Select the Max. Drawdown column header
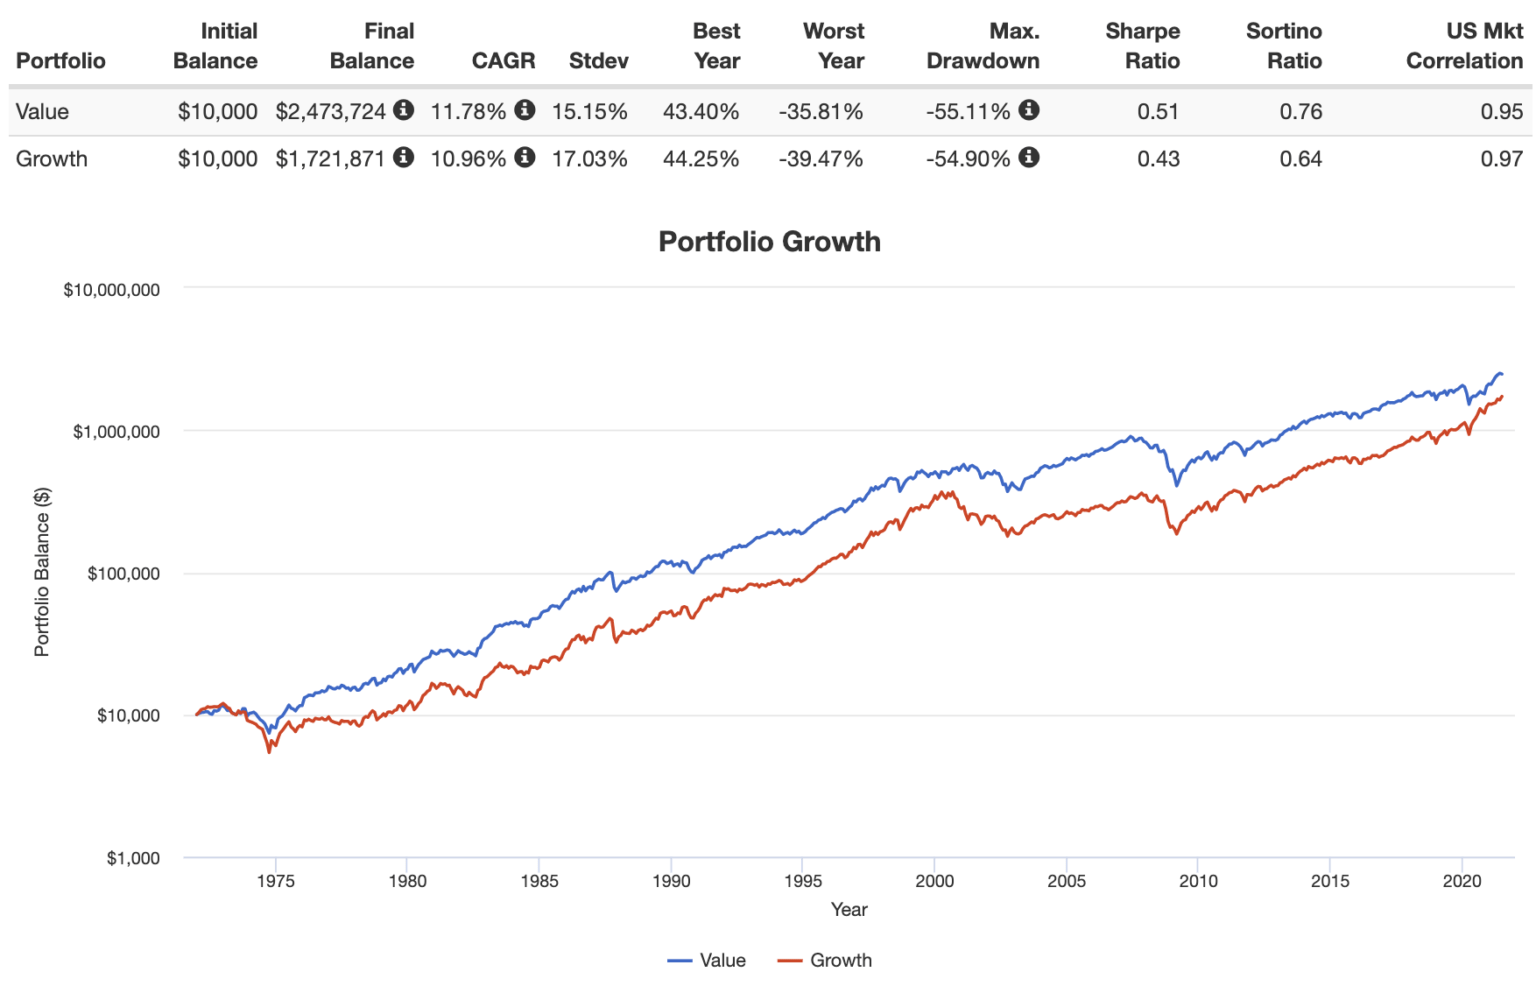 tap(983, 46)
